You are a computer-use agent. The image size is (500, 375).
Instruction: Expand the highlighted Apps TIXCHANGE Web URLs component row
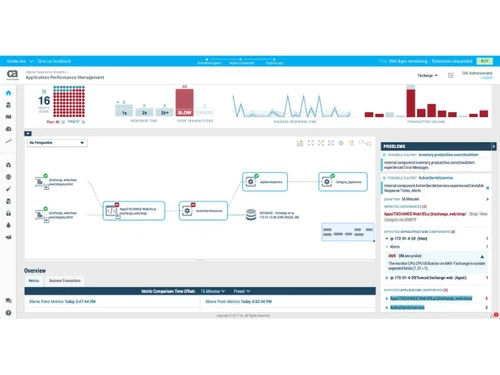pos(387,298)
